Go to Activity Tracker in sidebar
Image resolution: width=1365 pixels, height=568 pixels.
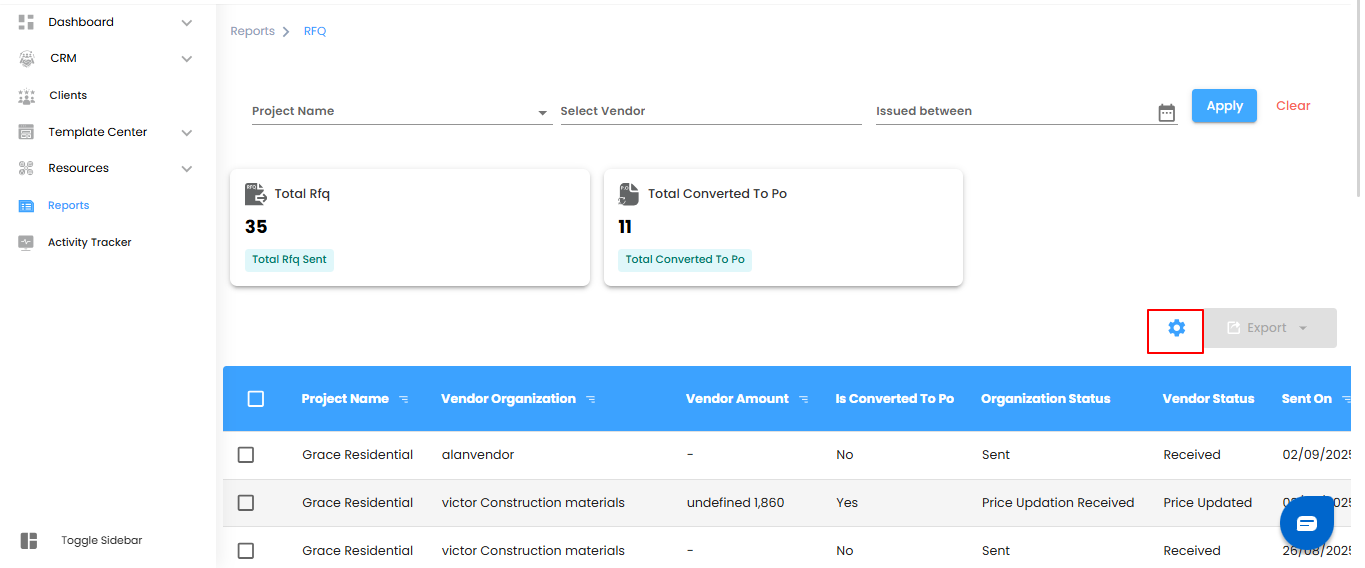tap(89, 242)
